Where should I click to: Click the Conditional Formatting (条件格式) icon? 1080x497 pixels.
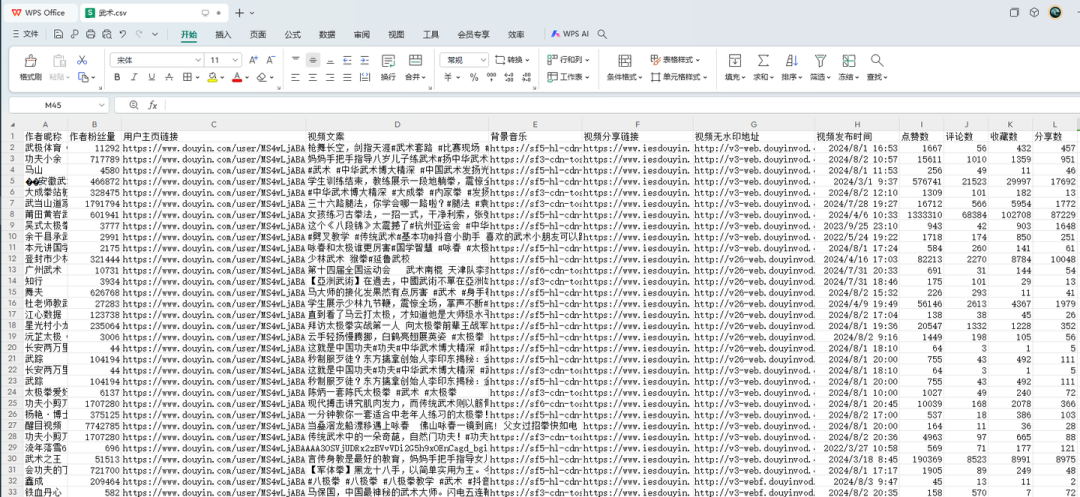[x=625, y=61]
